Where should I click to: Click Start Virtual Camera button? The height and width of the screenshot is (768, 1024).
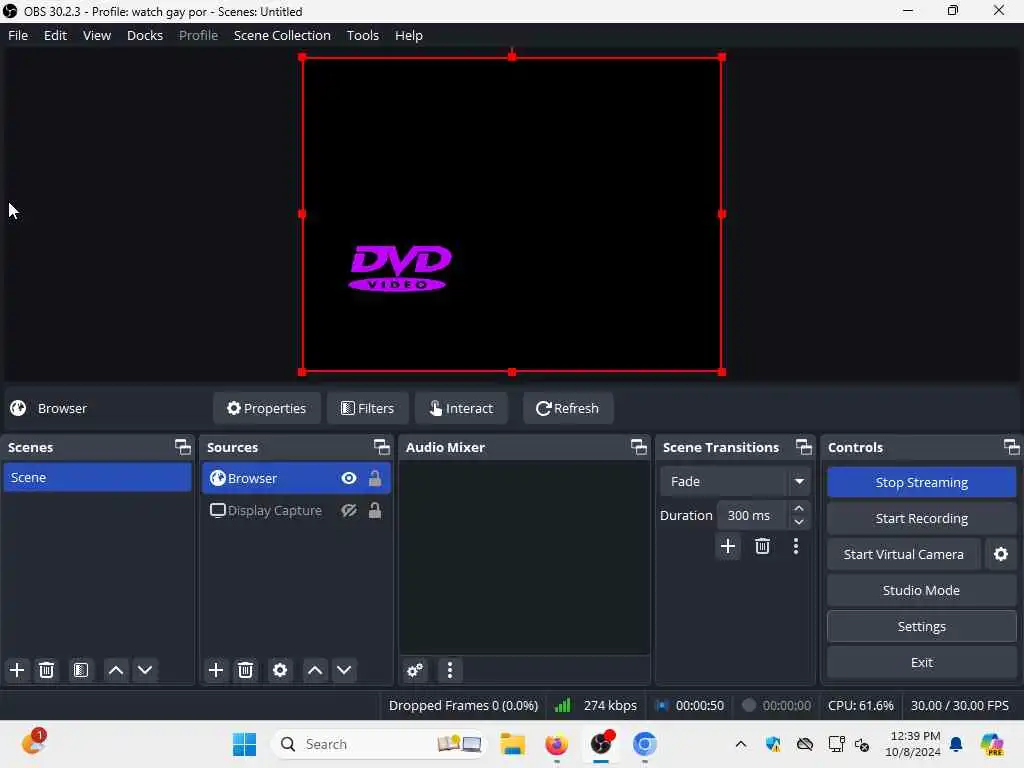click(x=903, y=554)
